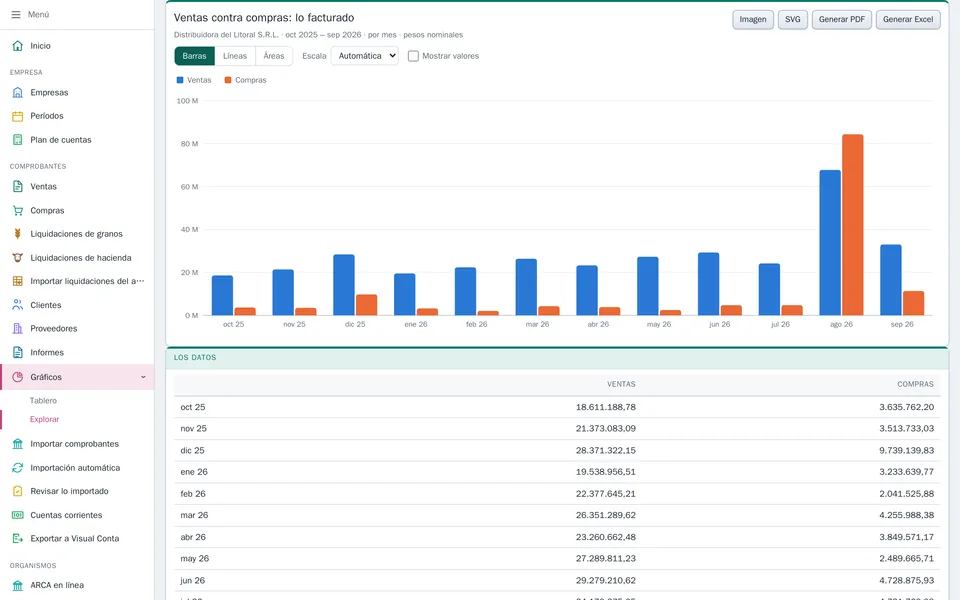
Task: Select the Liquidaciones de hacienda cow icon
Action: 18,258
